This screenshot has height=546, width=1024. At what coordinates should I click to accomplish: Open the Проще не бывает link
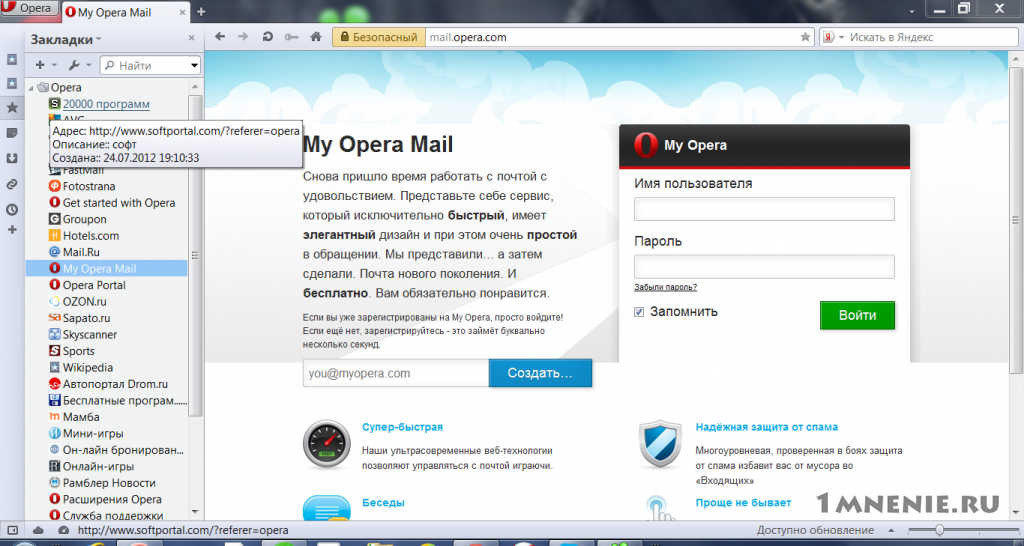tap(743, 503)
